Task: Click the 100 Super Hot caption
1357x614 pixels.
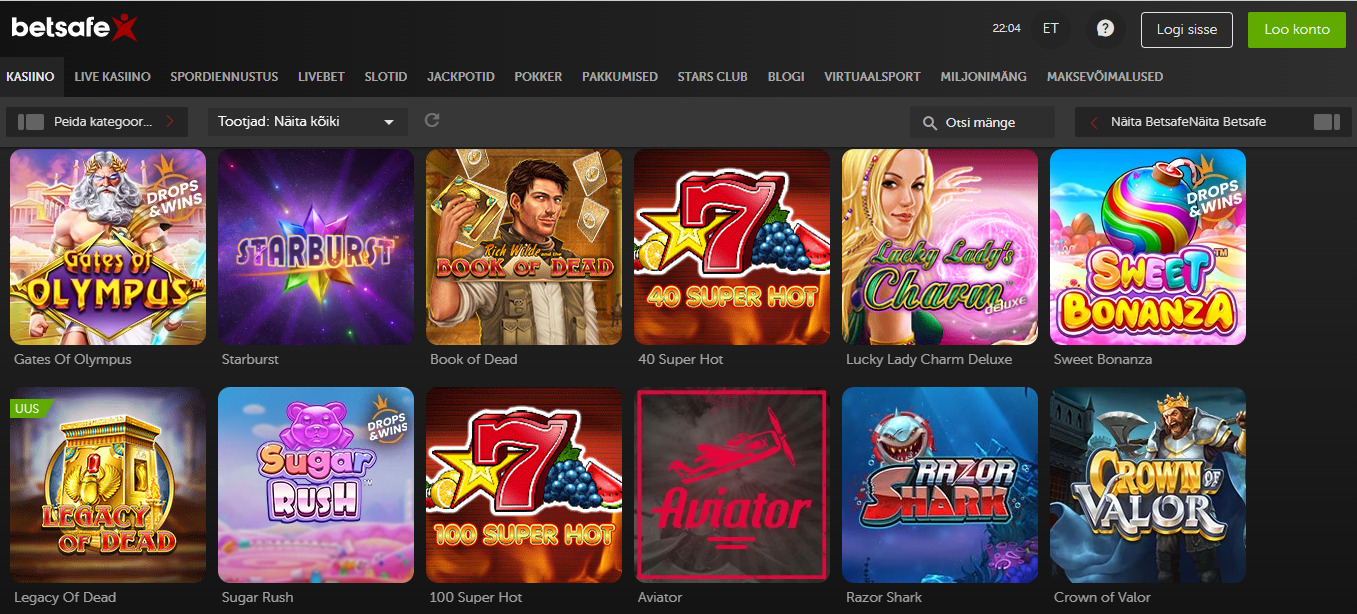Action: point(476,597)
